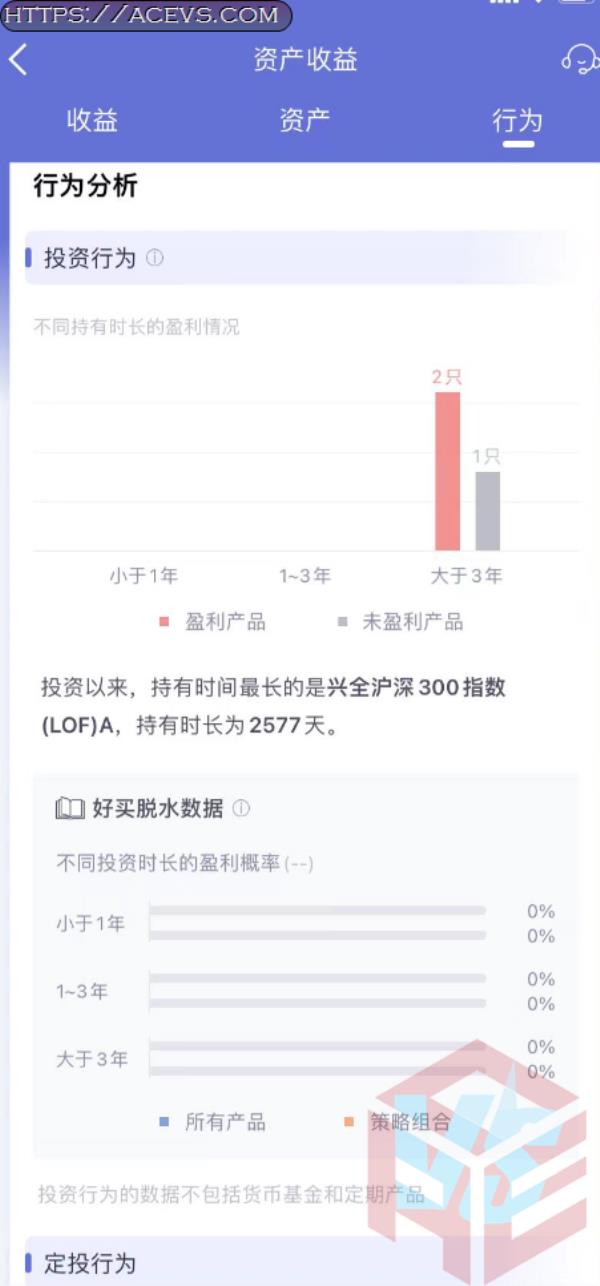Open the 定投行为 section header

[x=300, y=1263]
